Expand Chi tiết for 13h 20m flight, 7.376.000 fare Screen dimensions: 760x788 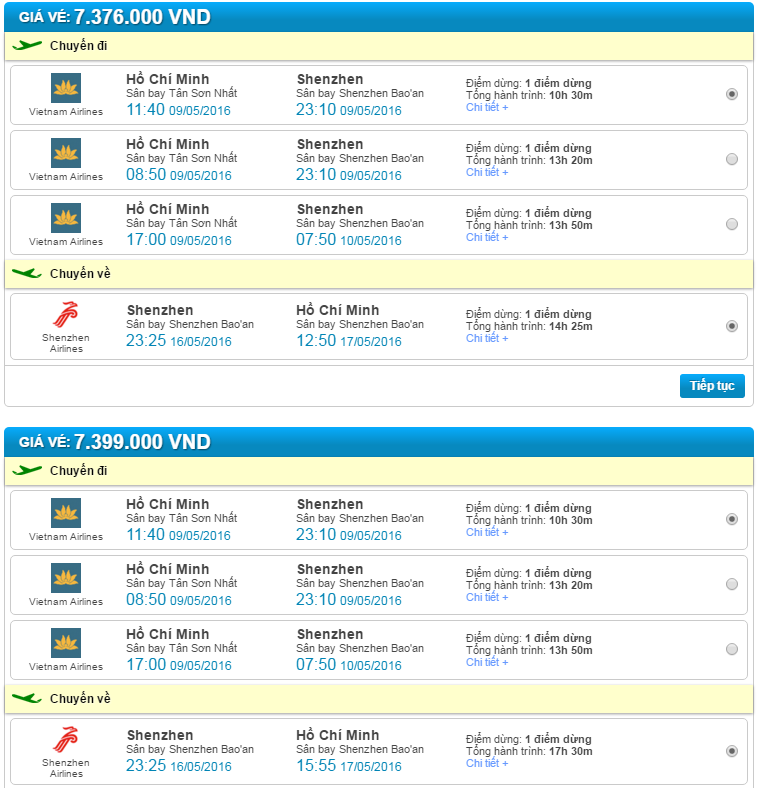pyautogui.click(x=487, y=172)
